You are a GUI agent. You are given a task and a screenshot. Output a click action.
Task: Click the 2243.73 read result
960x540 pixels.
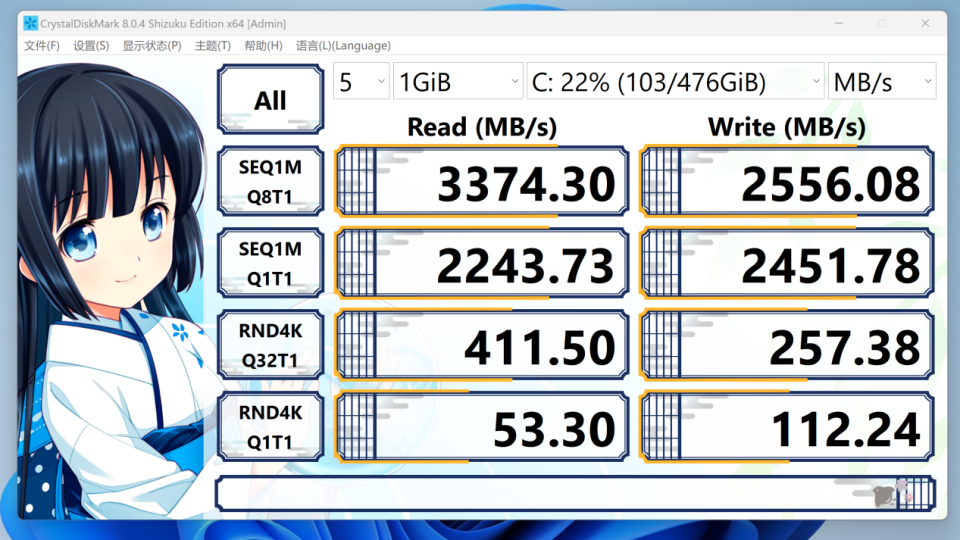tap(482, 263)
